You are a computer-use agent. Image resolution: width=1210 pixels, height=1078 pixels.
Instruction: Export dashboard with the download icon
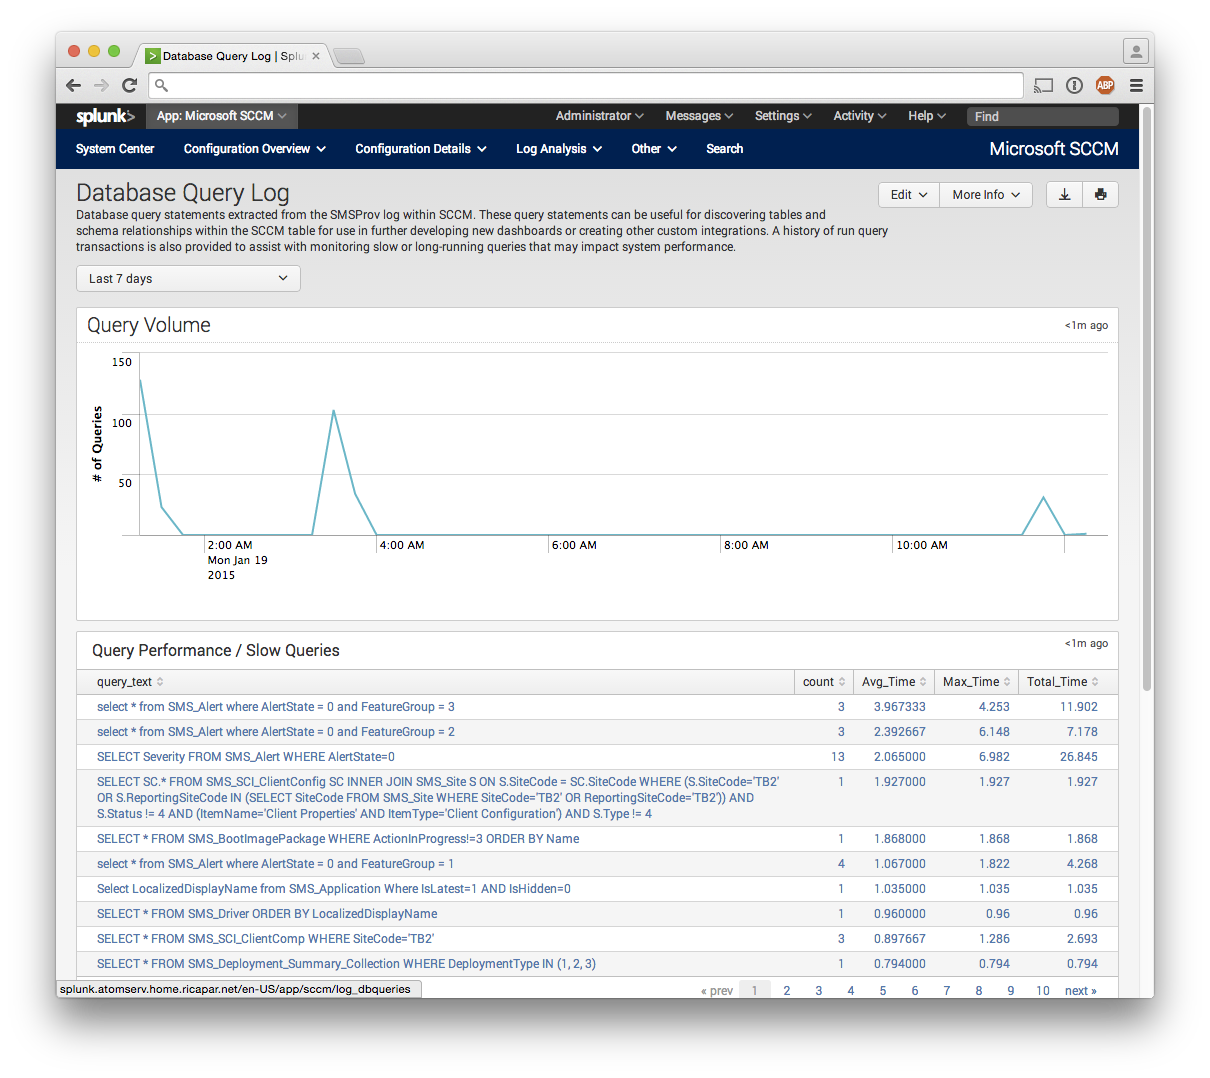click(1064, 195)
